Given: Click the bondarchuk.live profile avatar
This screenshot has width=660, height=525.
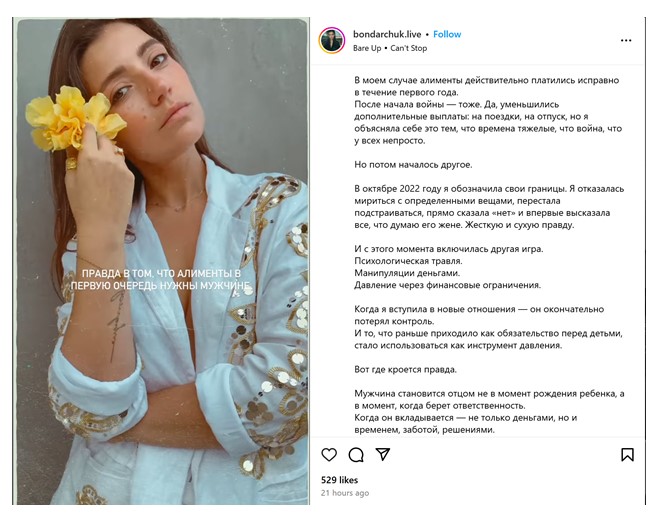Looking at the screenshot, I should tap(331, 40).
